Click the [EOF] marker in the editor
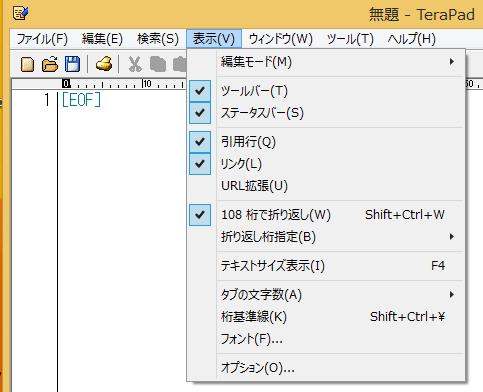The width and height of the screenshot is (483, 392). click(81, 100)
